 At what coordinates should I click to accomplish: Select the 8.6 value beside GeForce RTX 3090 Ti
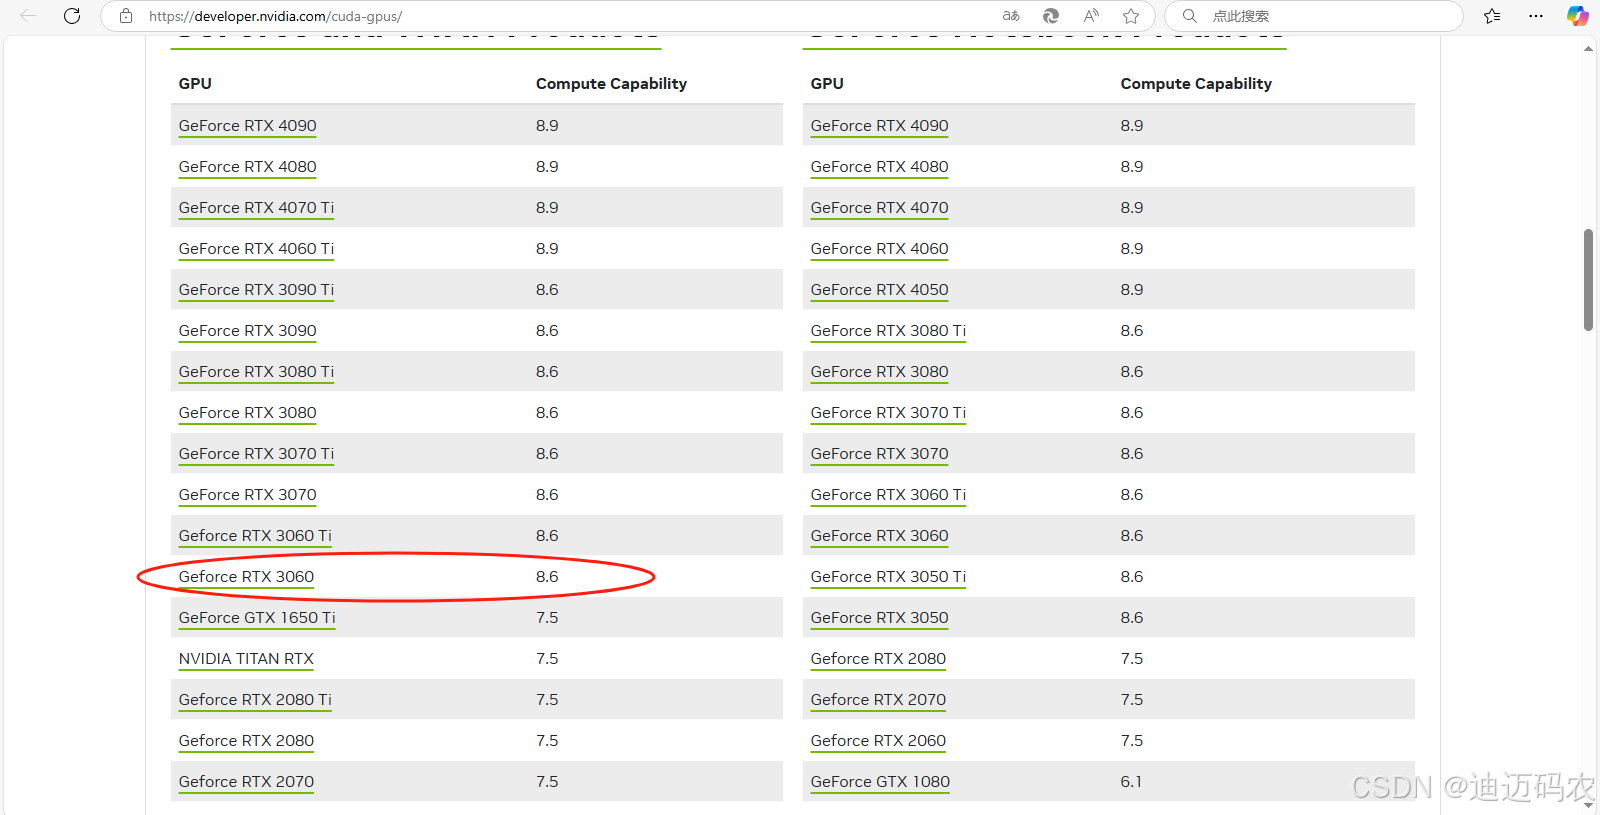[x=547, y=290]
